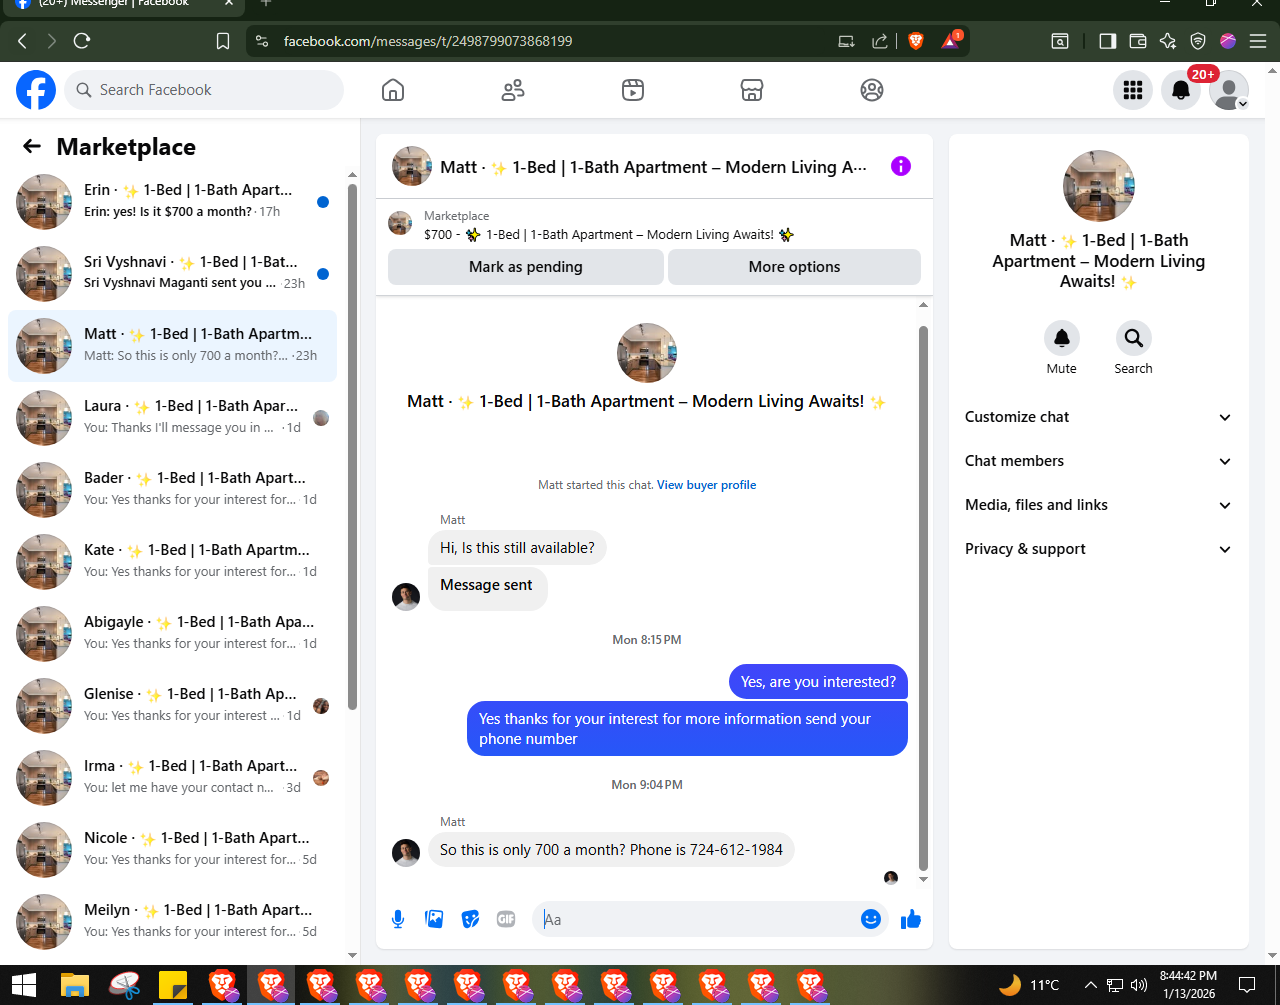This screenshot has width=1280, height=1005.
Task: Click the browser reload icon
Action: click(82, 41)
